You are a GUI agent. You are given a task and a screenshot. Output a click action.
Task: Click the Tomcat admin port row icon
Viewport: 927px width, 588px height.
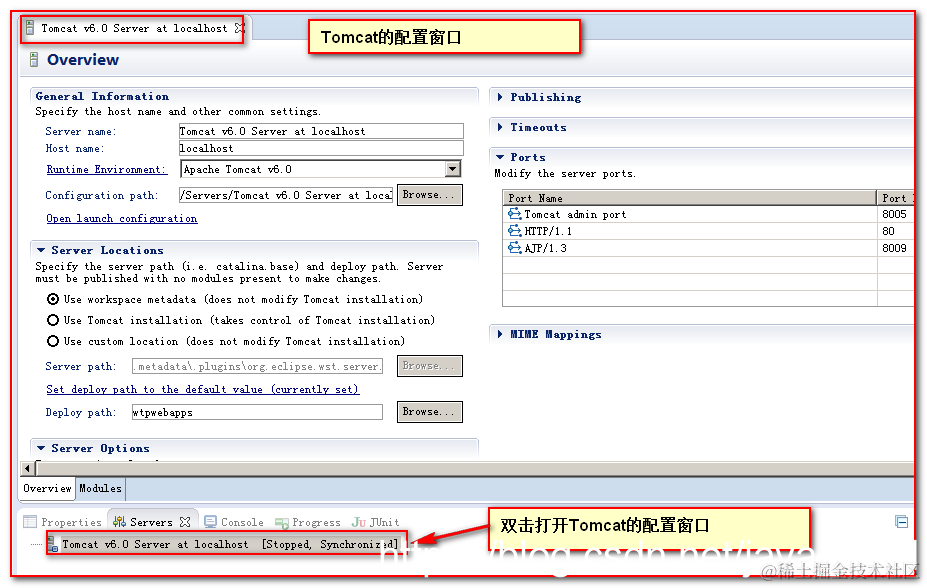(515, 214)
